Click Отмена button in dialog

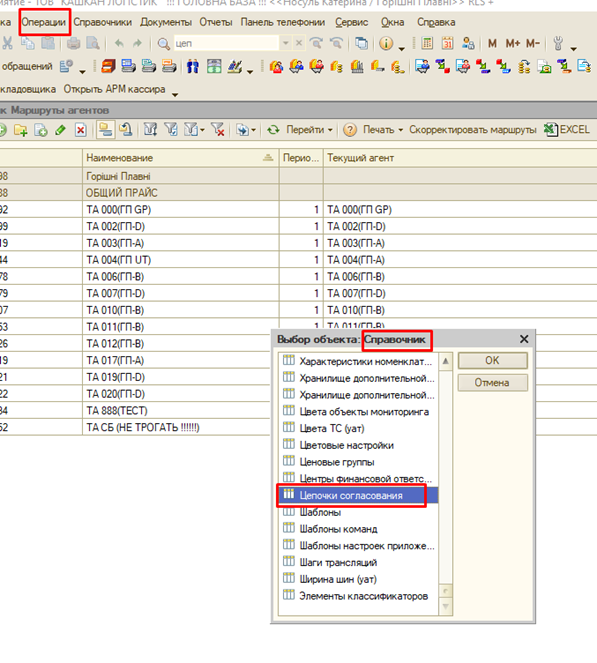493,383
